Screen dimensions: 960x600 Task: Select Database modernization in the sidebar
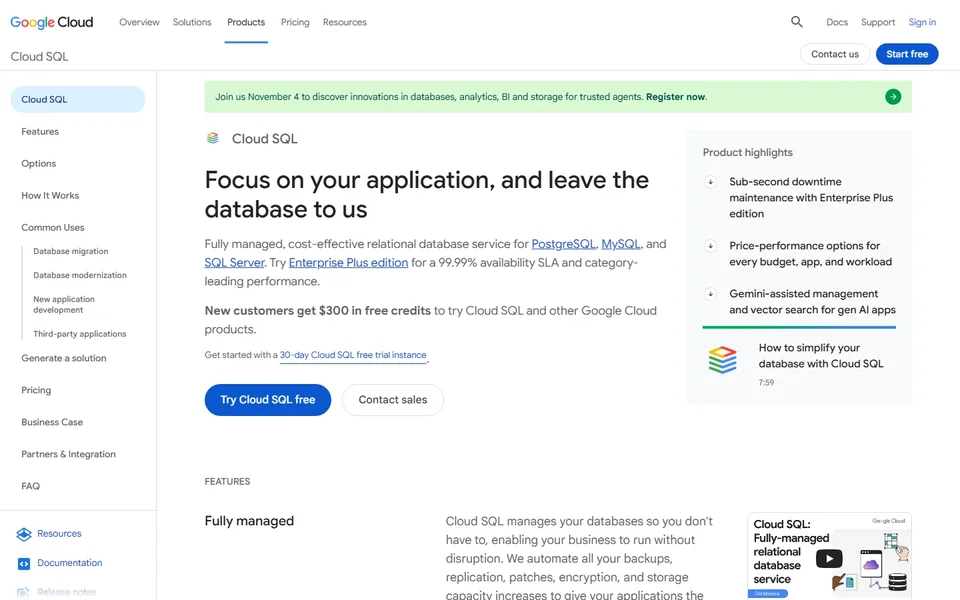[x=80, y=275]
